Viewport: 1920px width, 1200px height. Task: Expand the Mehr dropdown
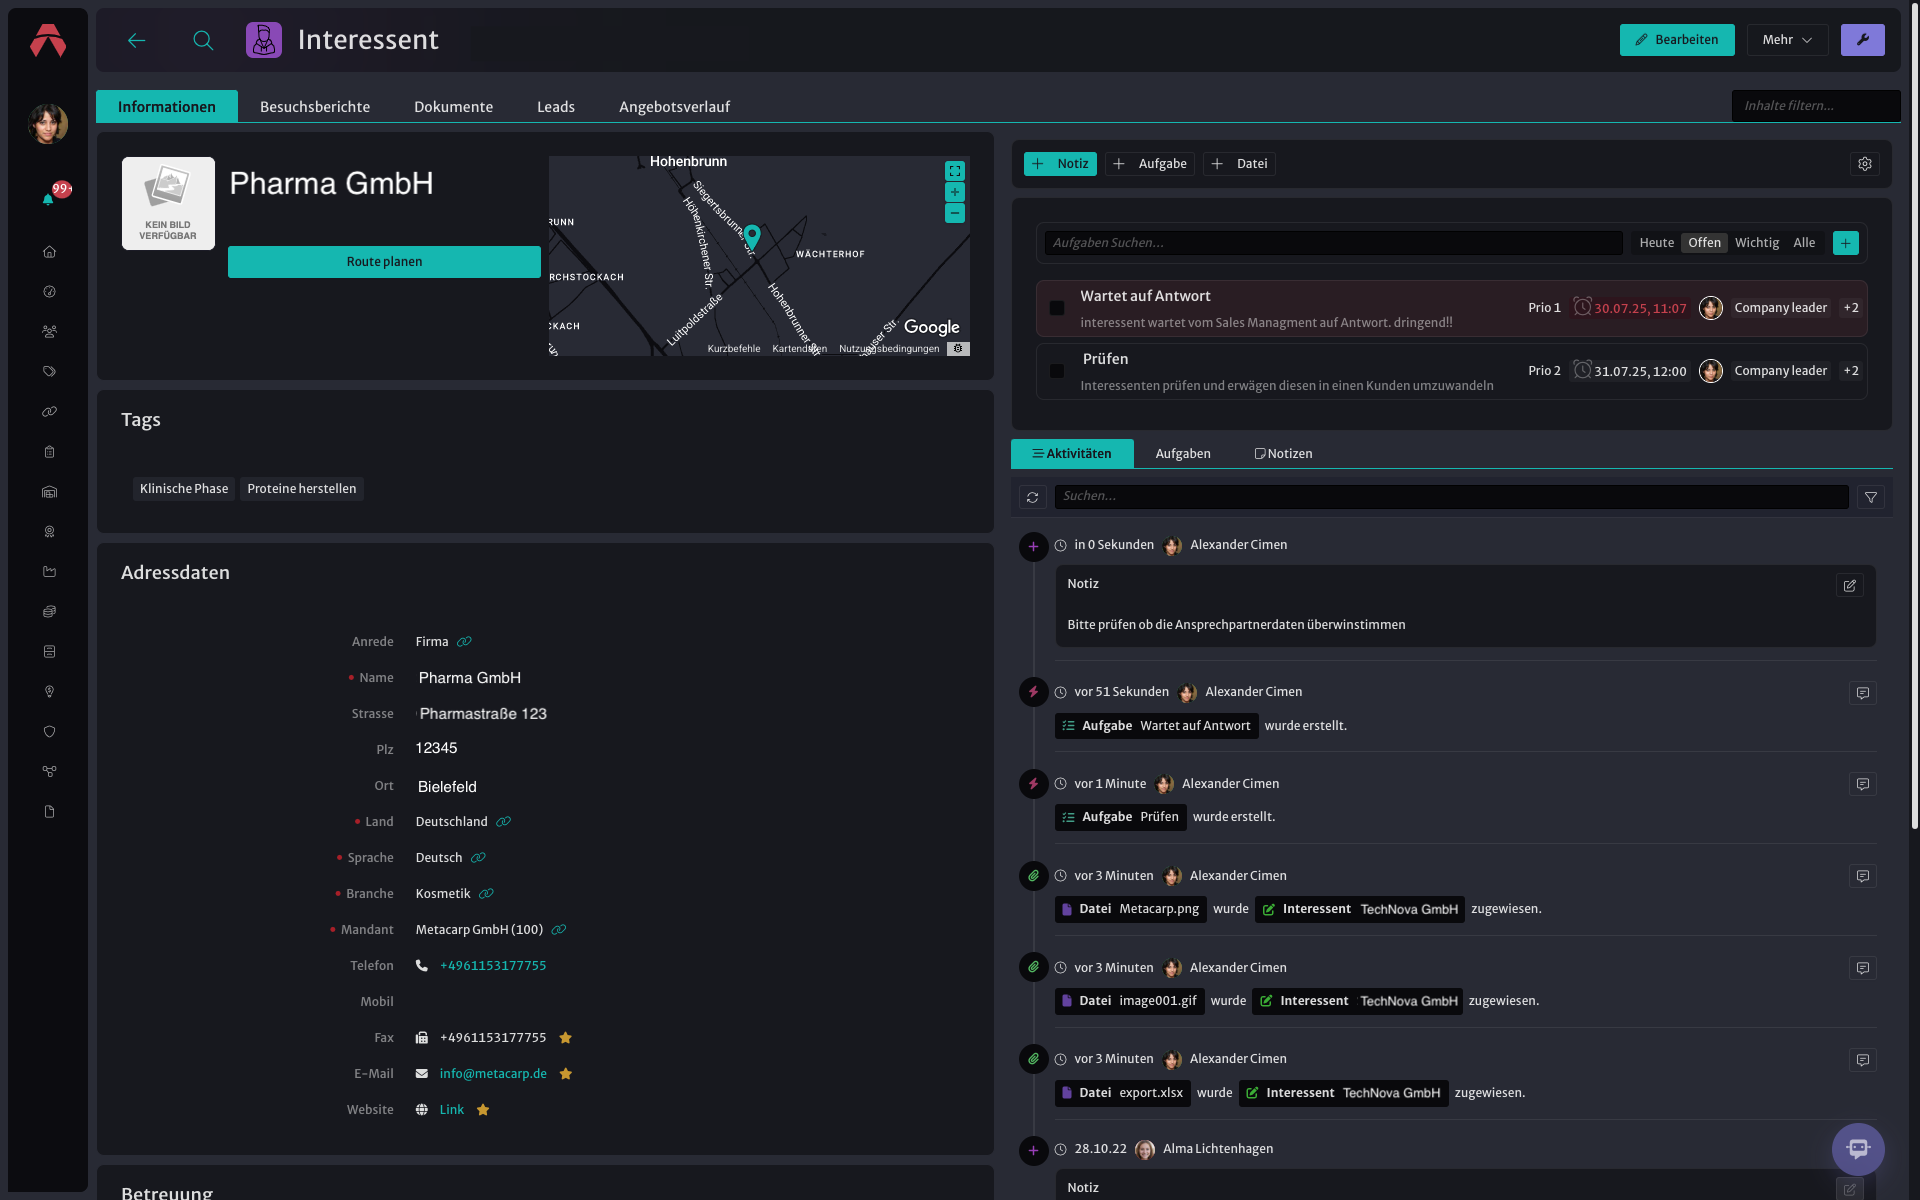click(x=1787, y=40)
